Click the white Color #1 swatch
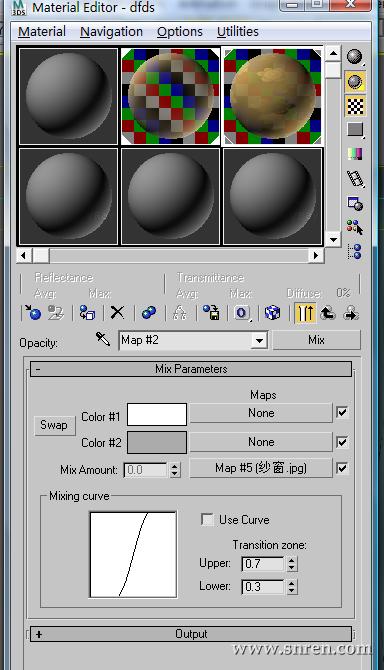 157,414
